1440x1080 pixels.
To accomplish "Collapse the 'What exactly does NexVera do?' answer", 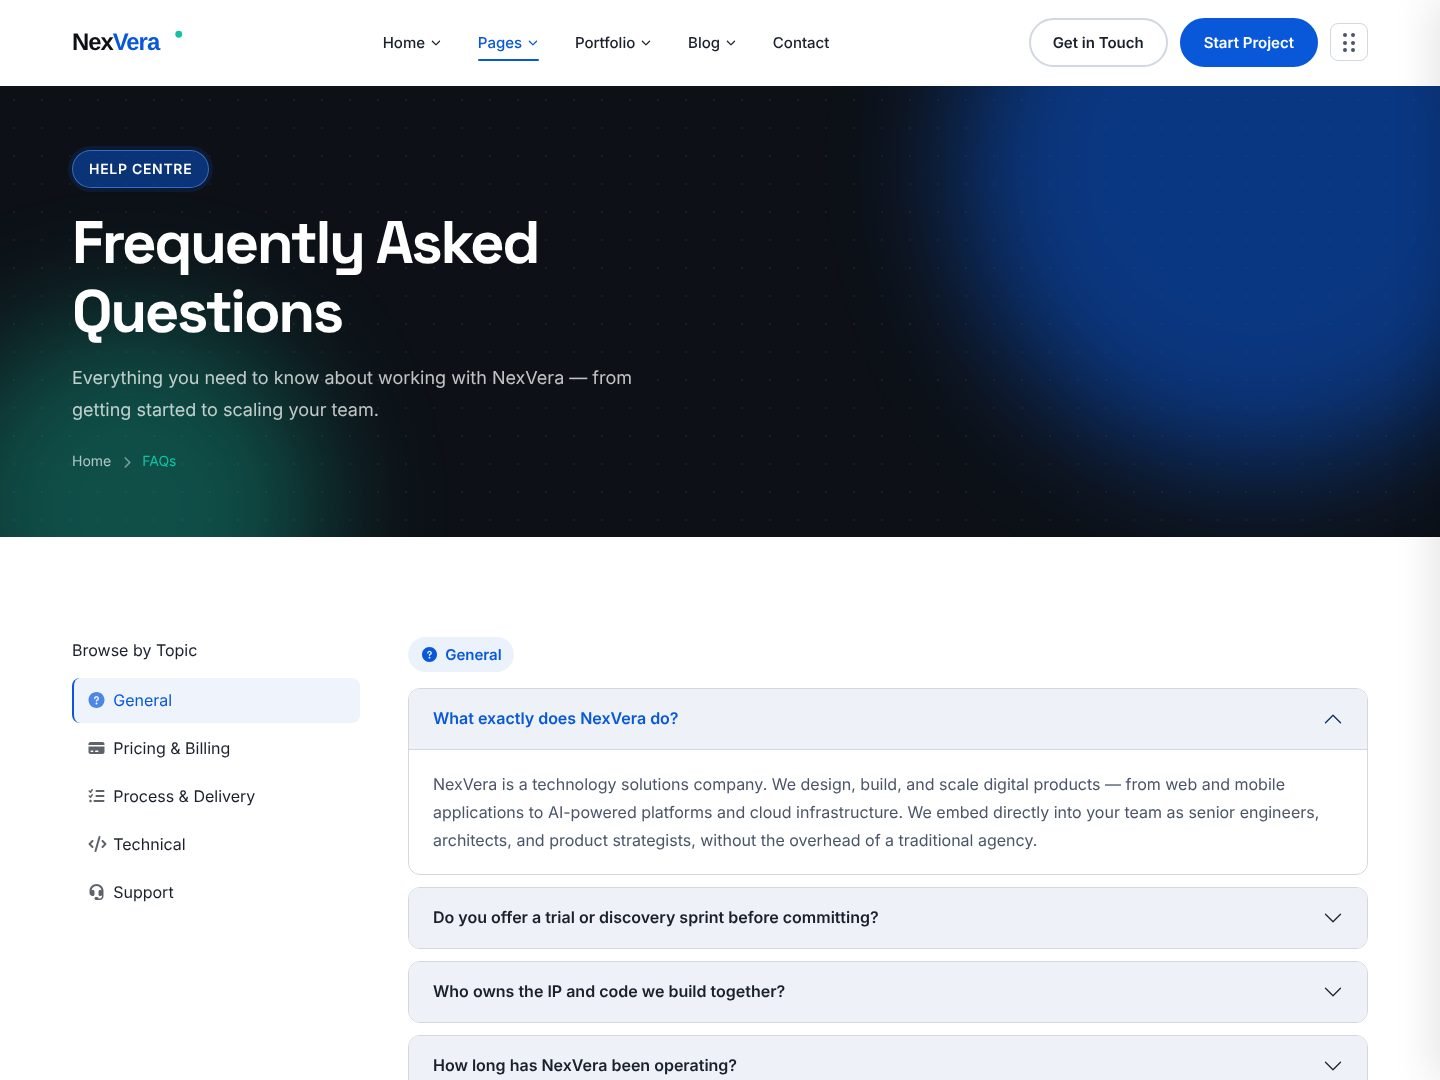I will tap(888, 719).
